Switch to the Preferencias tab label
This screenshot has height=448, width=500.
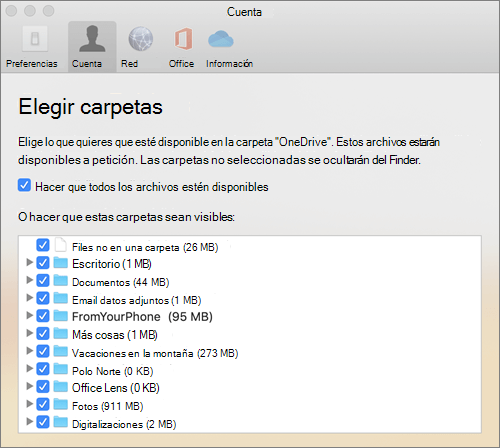pos(32,63)
